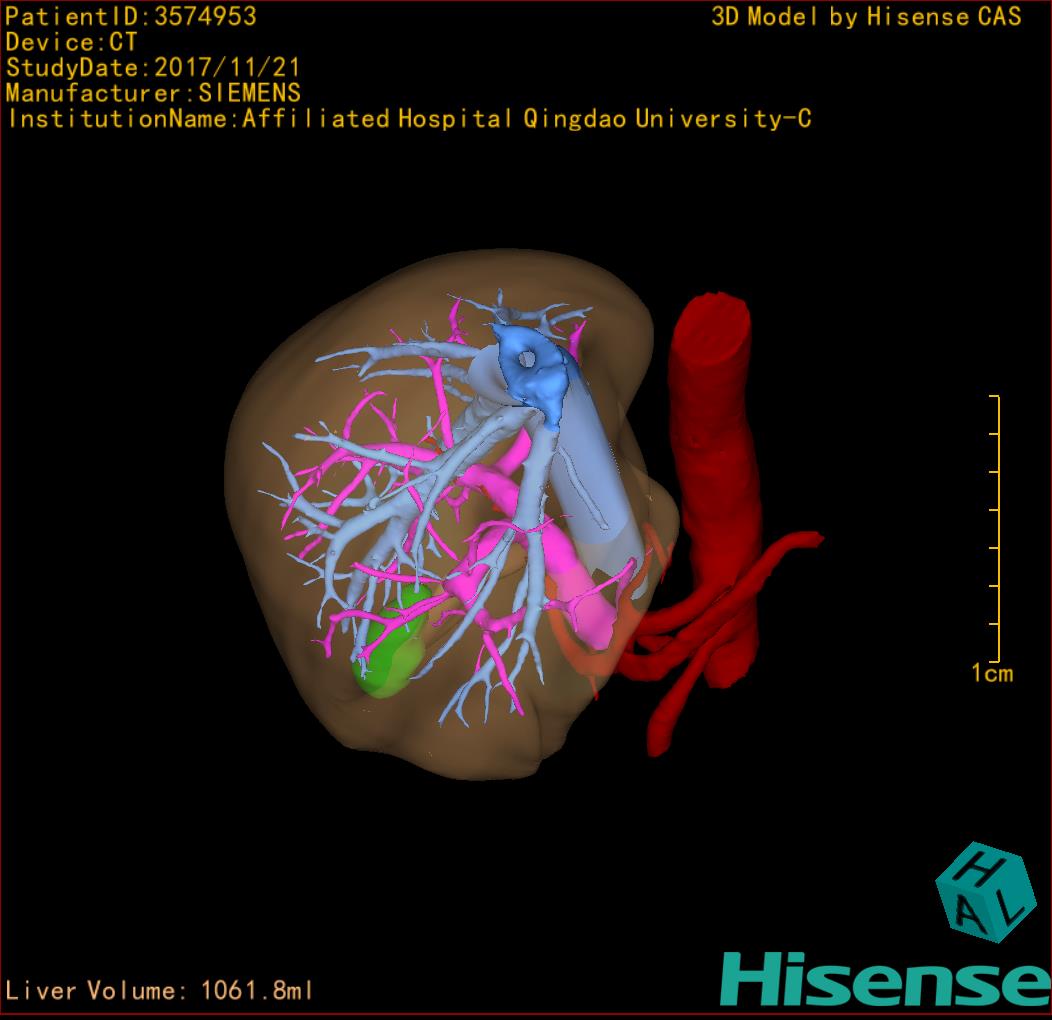Image resolution: width=1052 pixels, height=1020 pixels.
Task: Click the Manufacturer:SIEMENS label
Action: pyautogui.click(x=153, y=93)
